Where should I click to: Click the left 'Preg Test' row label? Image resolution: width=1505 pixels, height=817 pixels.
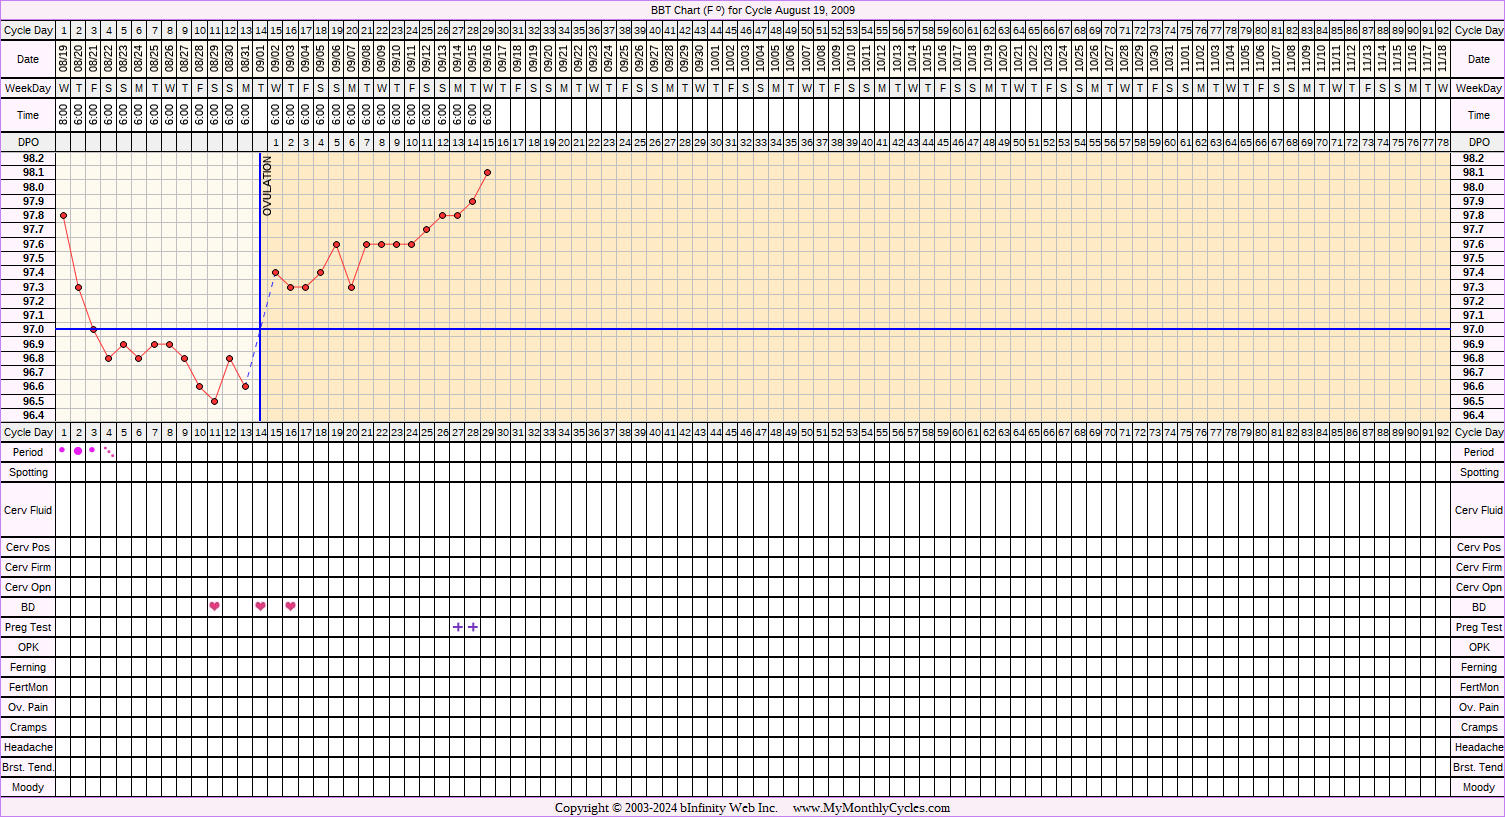click(28, 627)
